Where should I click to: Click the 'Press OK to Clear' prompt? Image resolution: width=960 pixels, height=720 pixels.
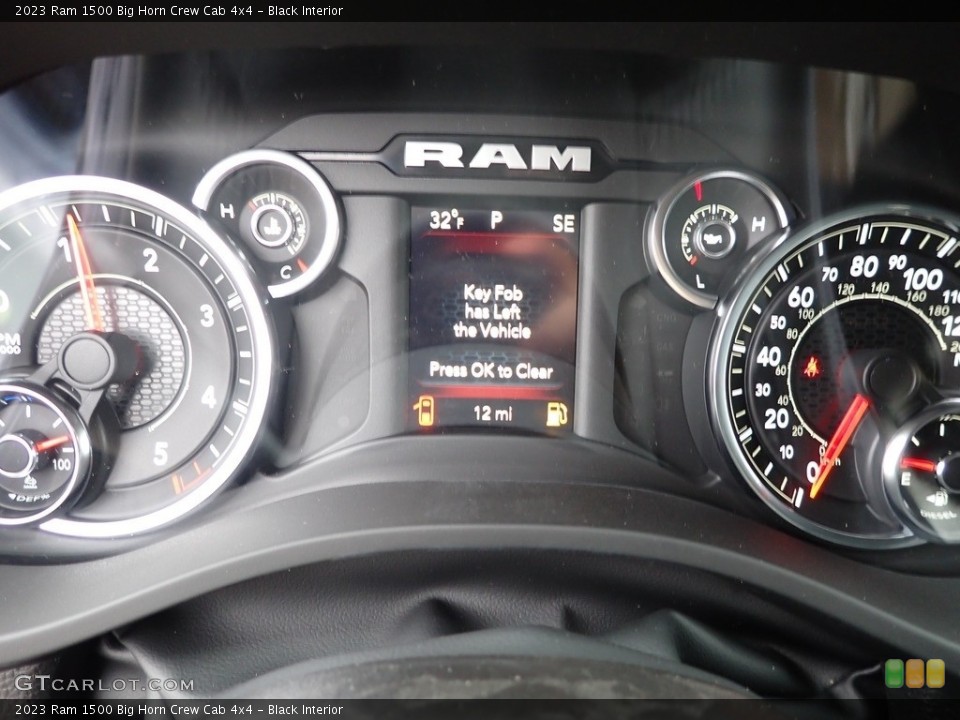[491, 370]
